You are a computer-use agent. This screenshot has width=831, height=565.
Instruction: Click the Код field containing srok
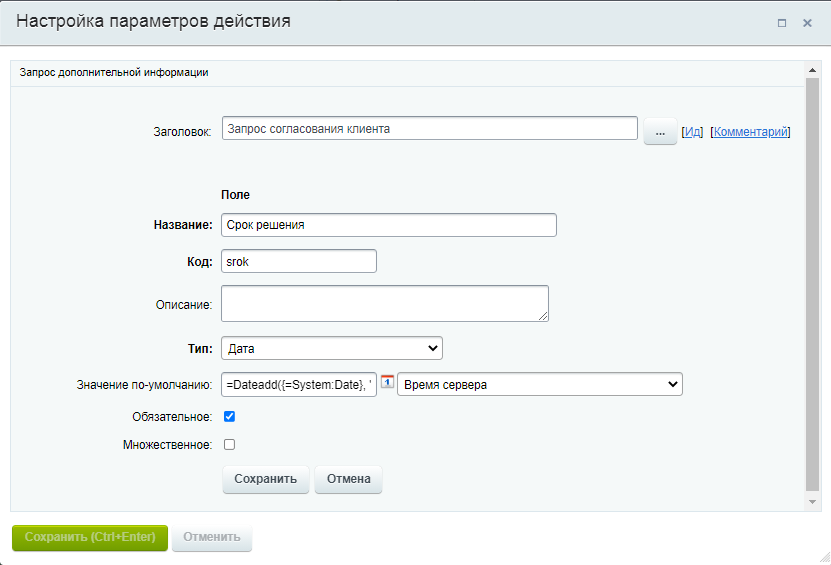click(x=299, y=261)
